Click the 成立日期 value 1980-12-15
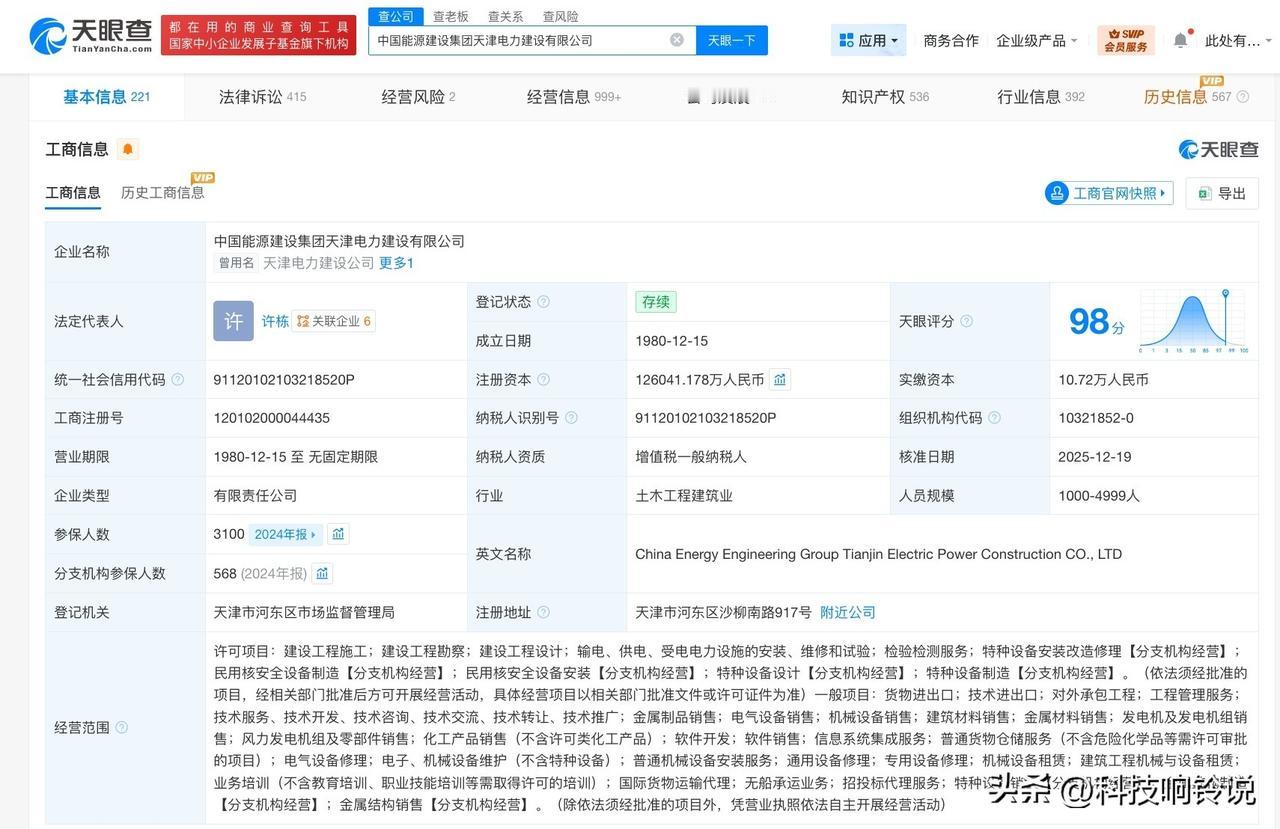The image size is (1280, 829). click(672, 341)
